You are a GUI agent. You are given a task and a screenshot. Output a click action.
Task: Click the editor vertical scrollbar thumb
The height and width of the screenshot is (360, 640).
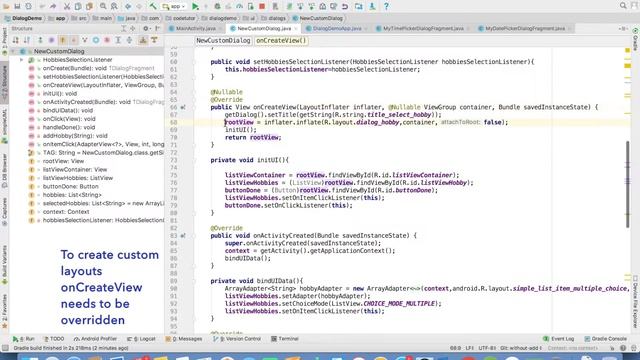[x=628, y=184]
